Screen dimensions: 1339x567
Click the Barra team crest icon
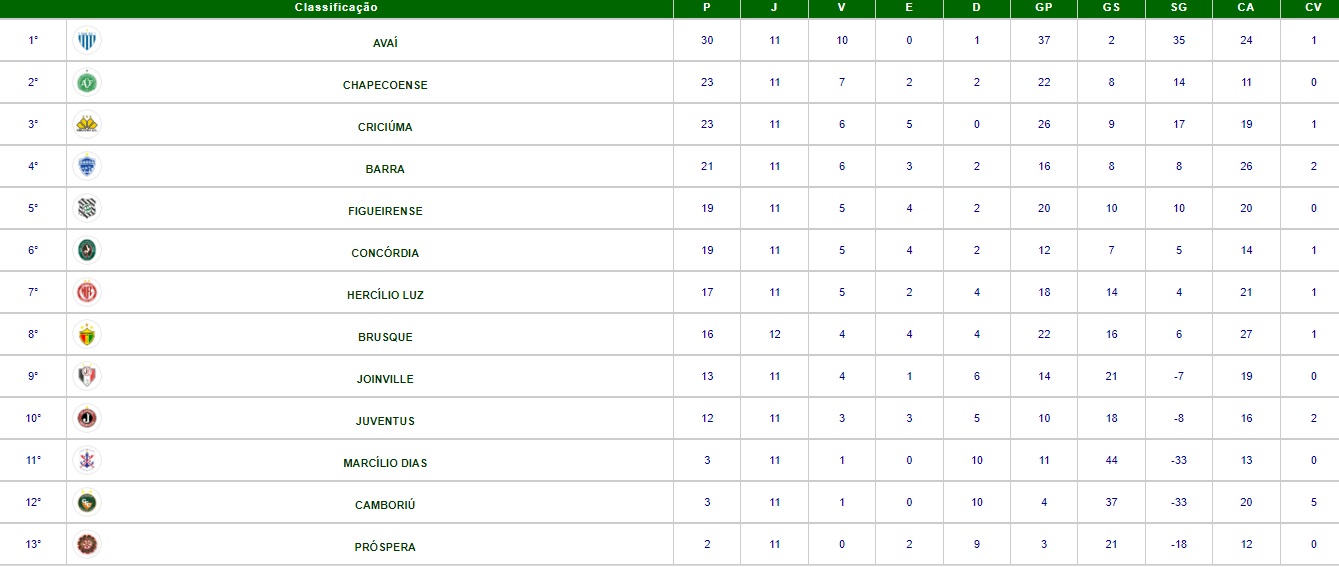88,166
